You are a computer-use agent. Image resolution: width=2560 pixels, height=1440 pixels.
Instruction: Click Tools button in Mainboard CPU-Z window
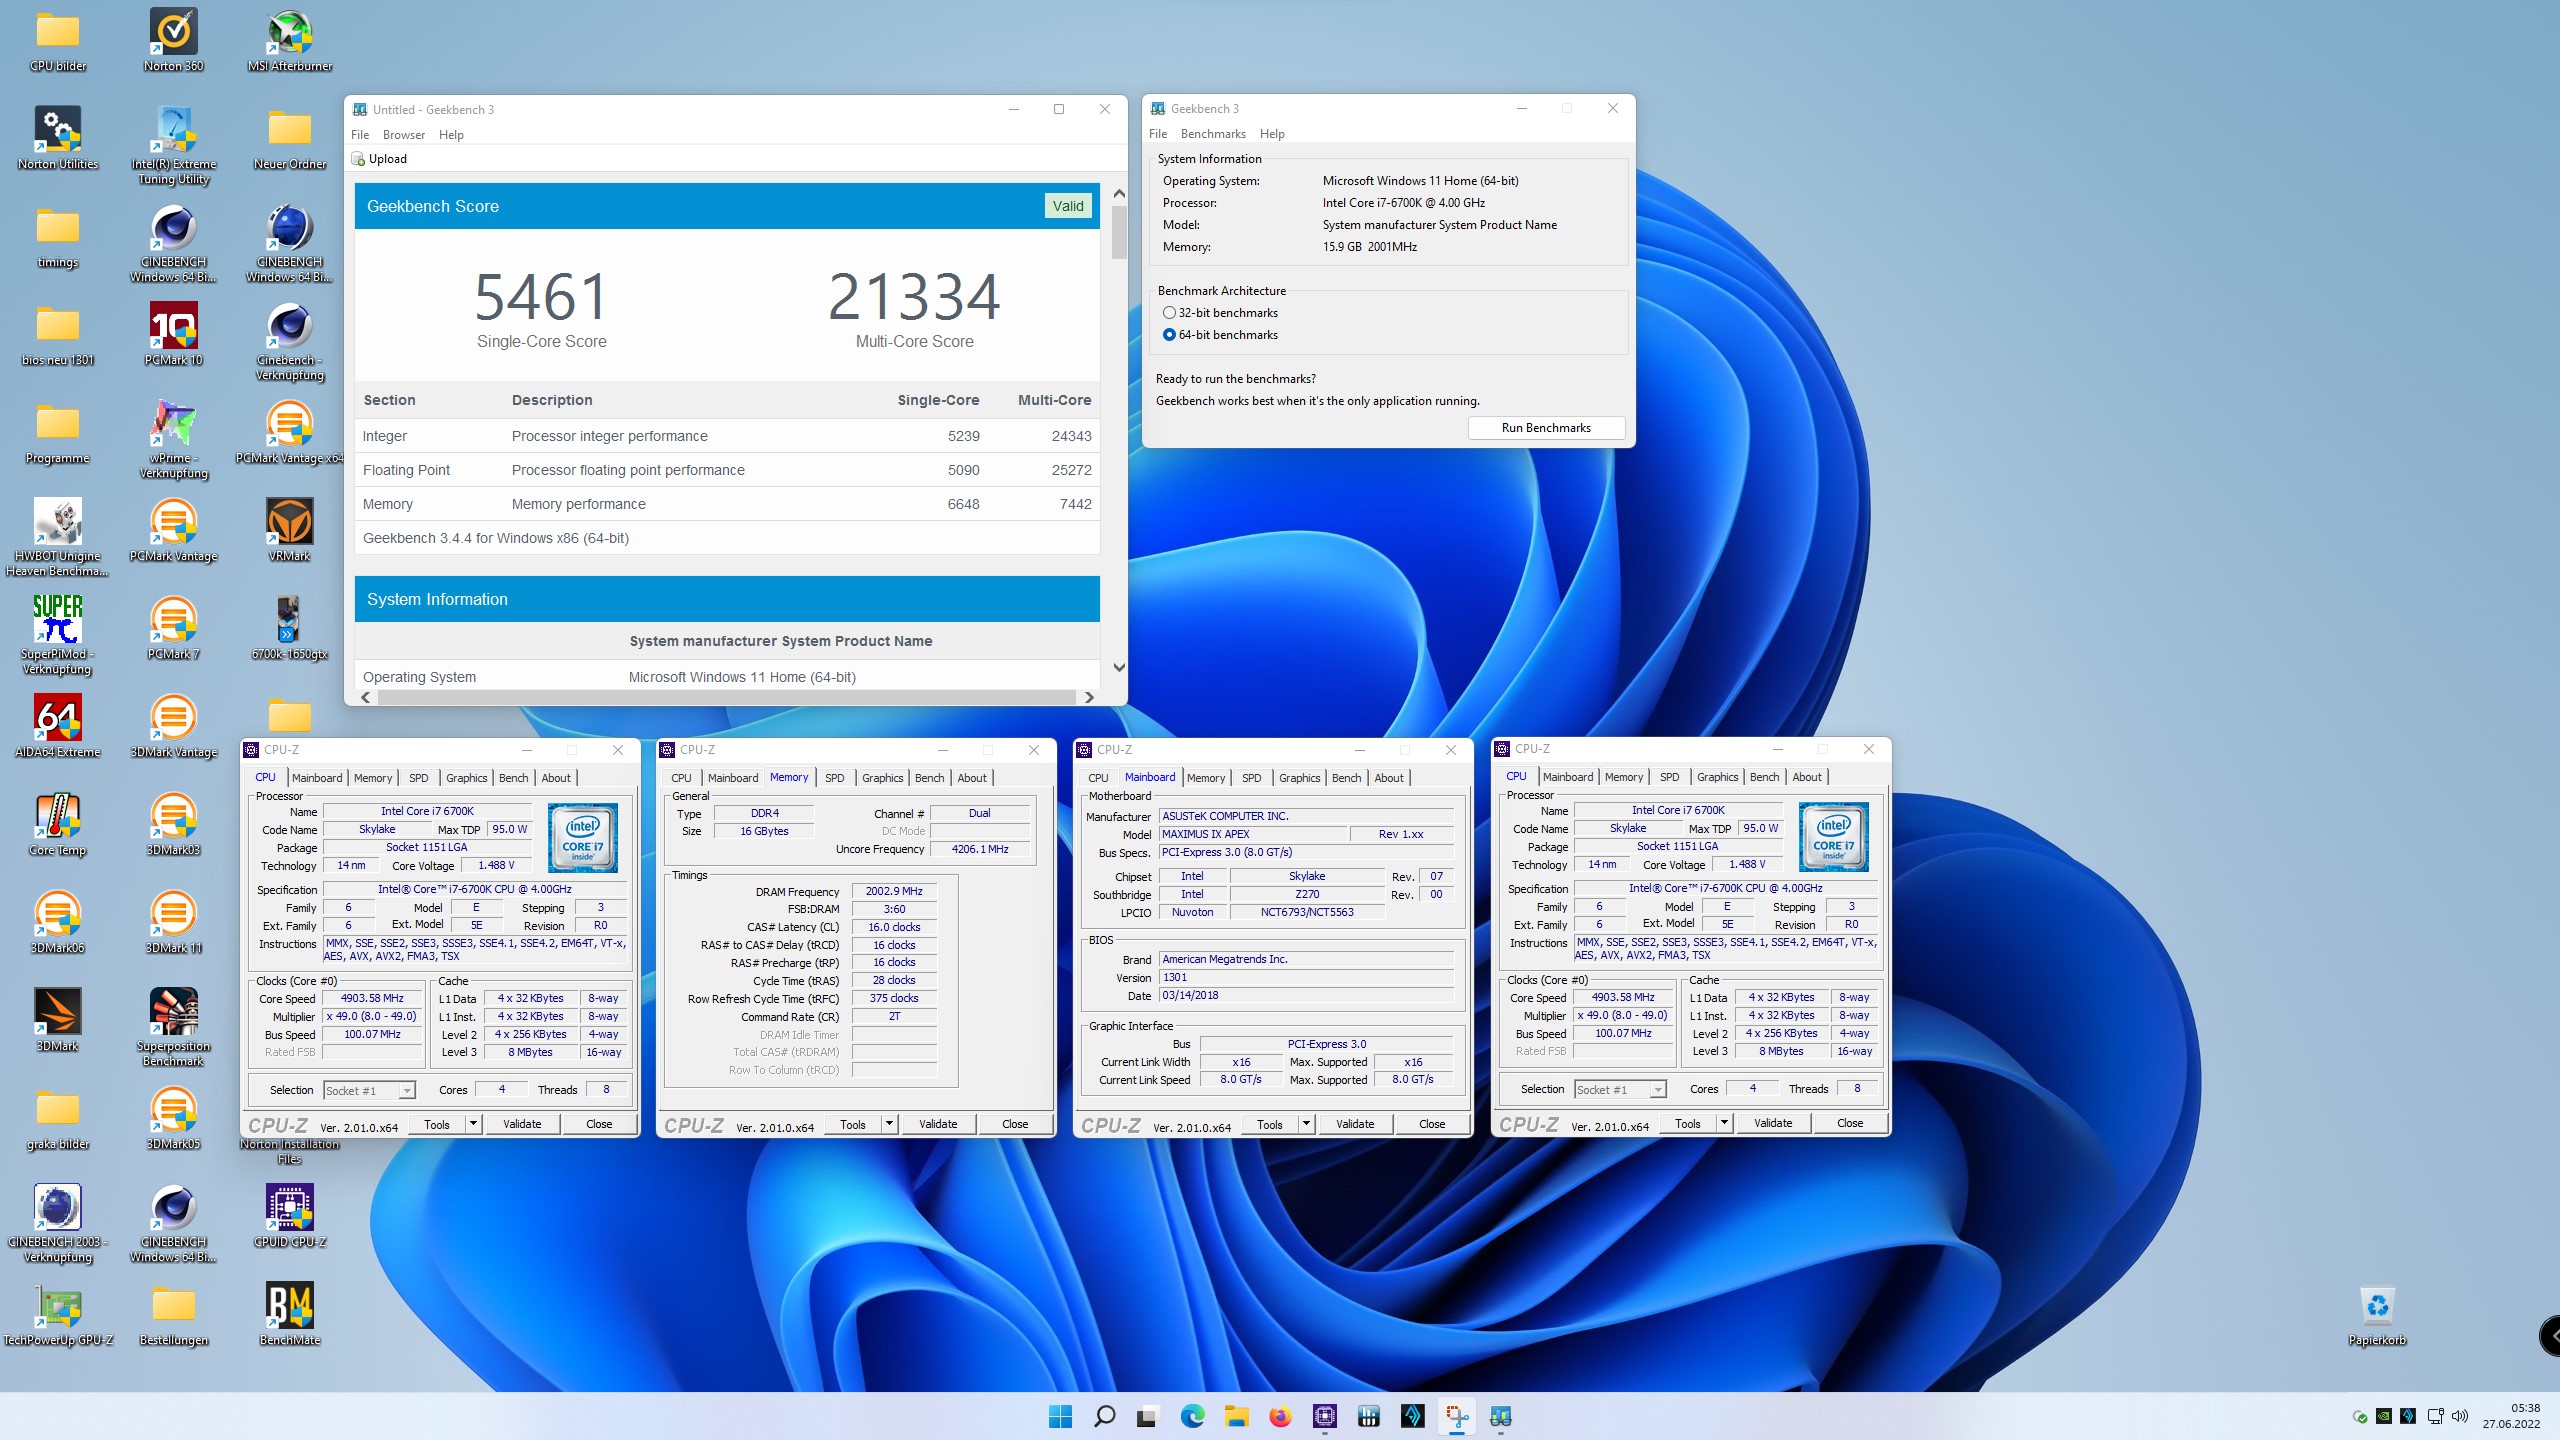1270,1124
